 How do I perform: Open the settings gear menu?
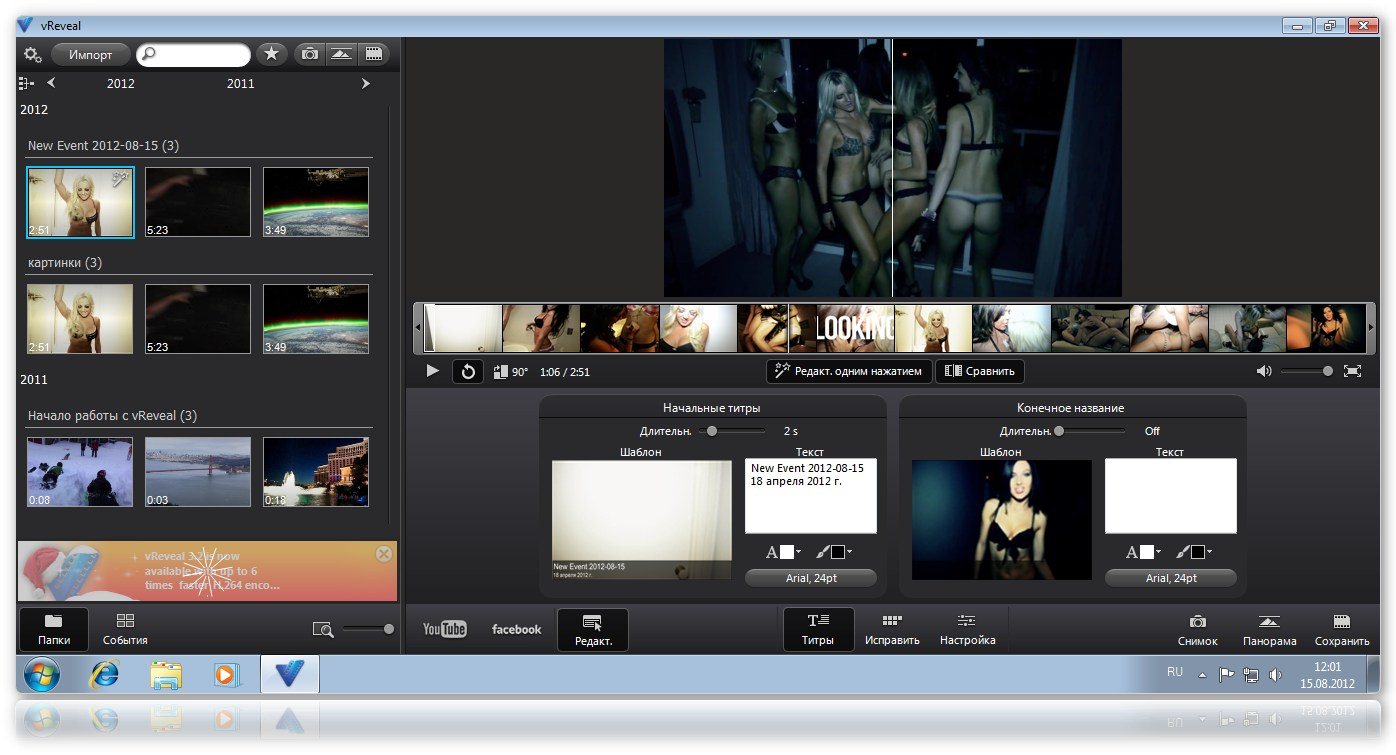[32, 54]
